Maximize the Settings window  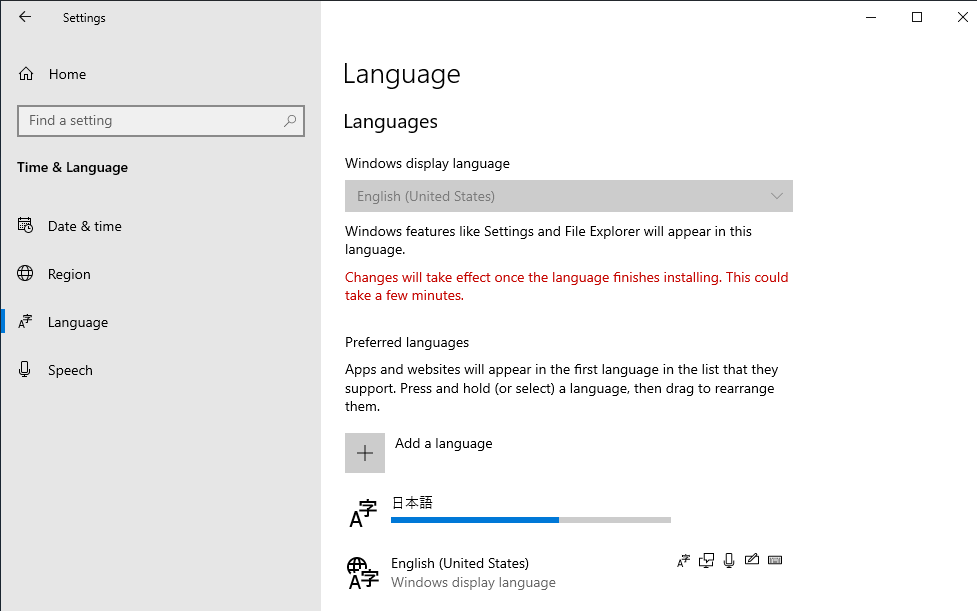pos(917,17)
